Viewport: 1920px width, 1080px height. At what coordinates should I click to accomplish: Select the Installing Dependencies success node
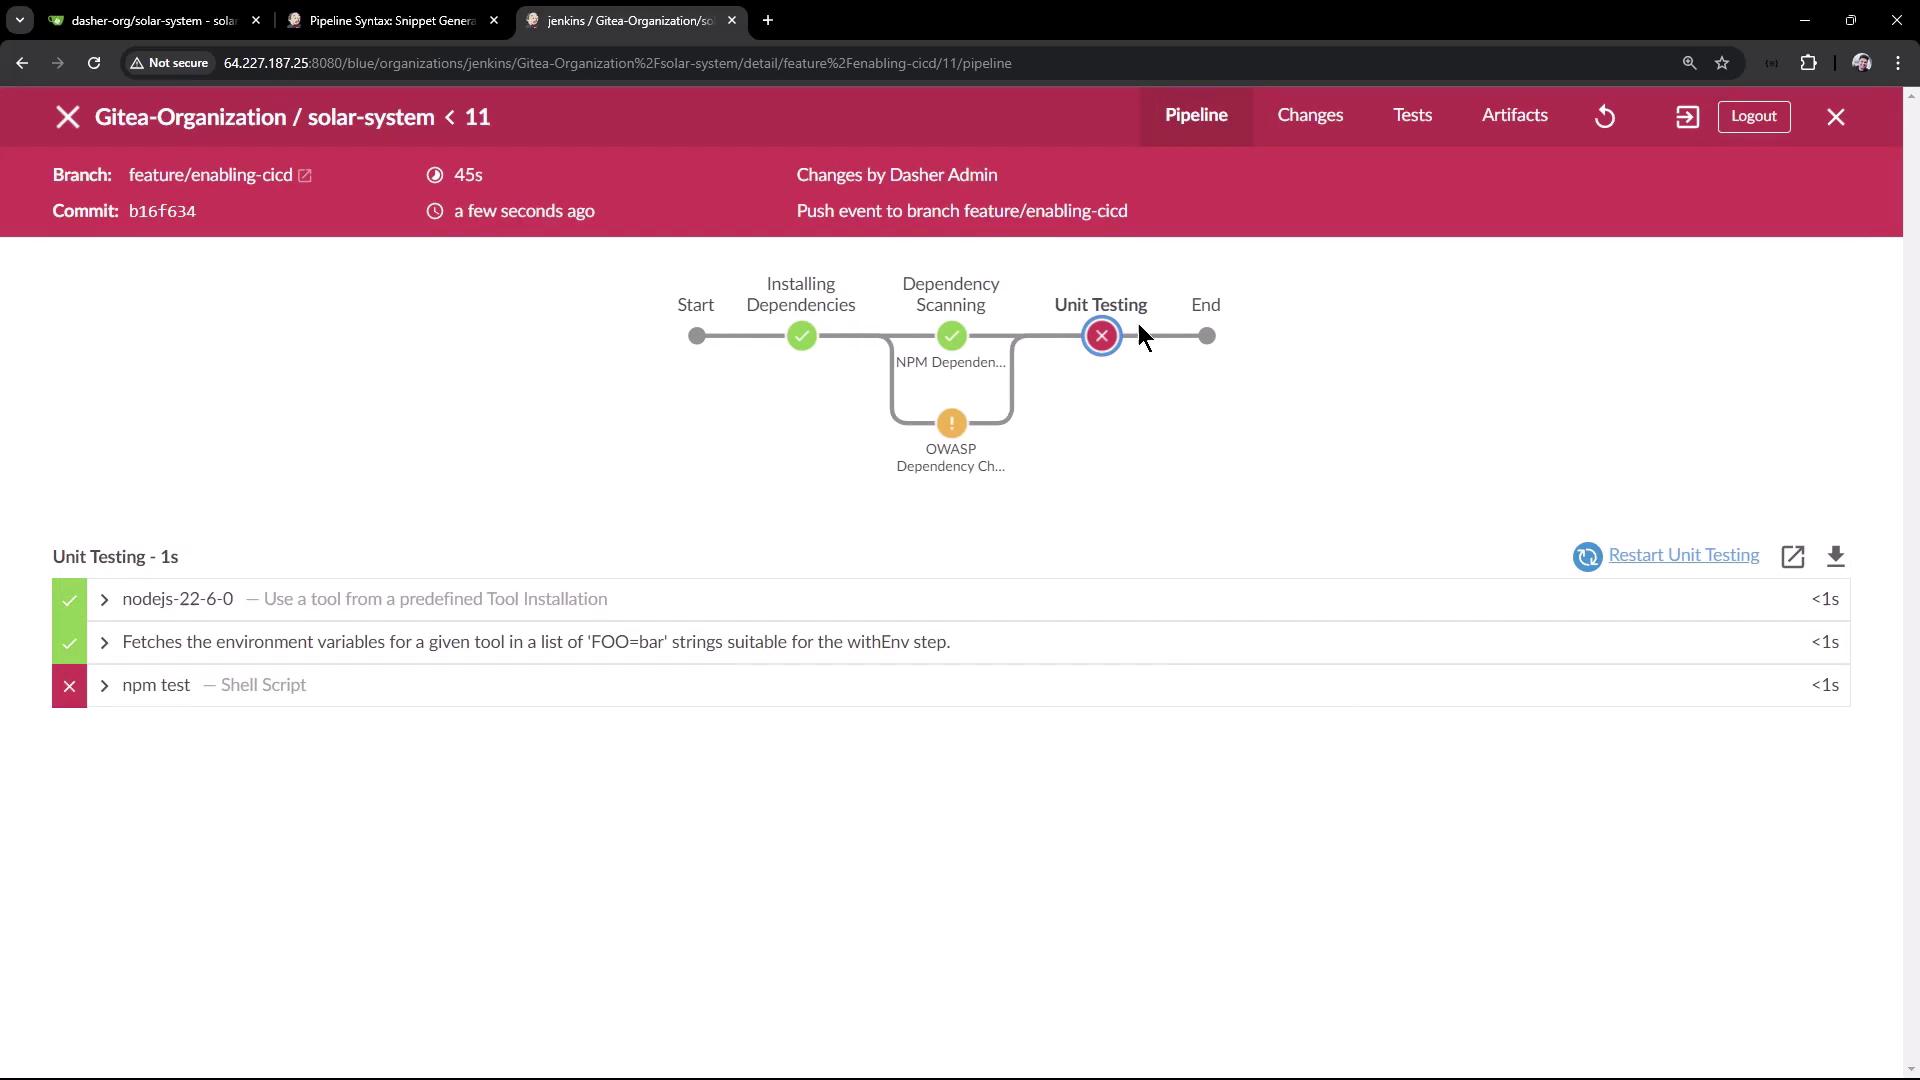(801, 336)
